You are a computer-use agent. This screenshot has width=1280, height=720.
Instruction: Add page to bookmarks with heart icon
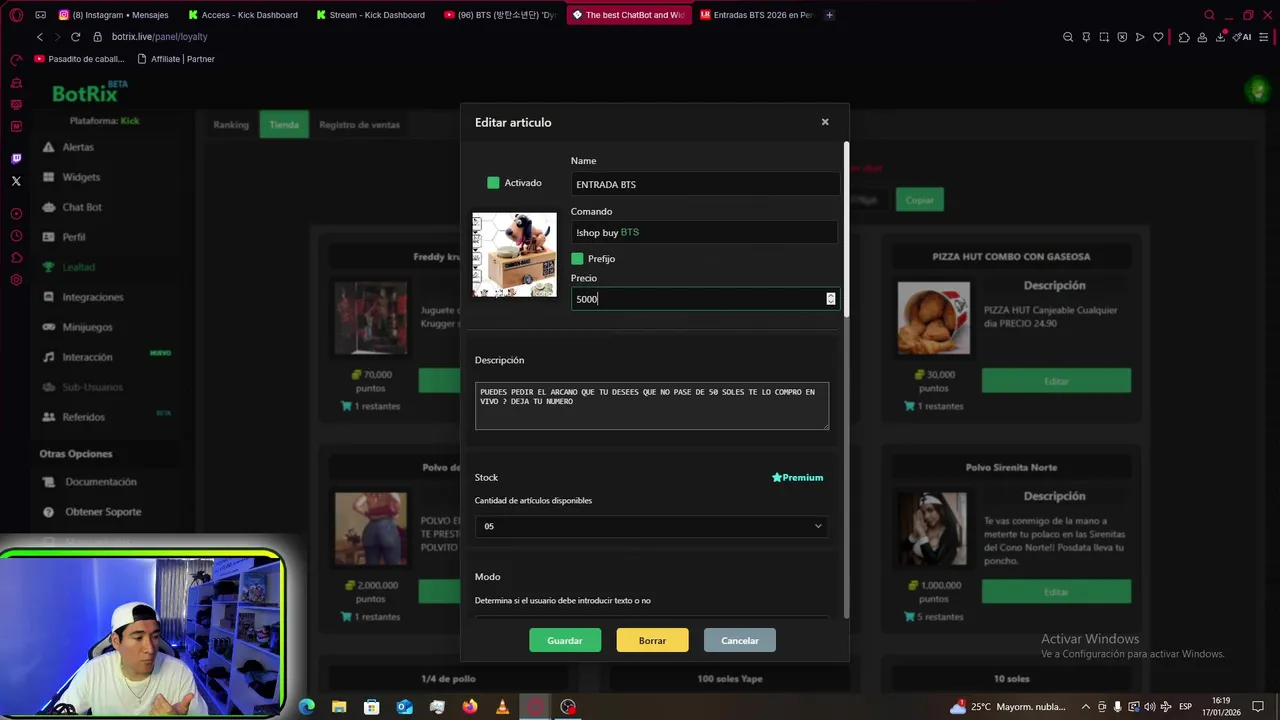click(x=1158, y=37)
